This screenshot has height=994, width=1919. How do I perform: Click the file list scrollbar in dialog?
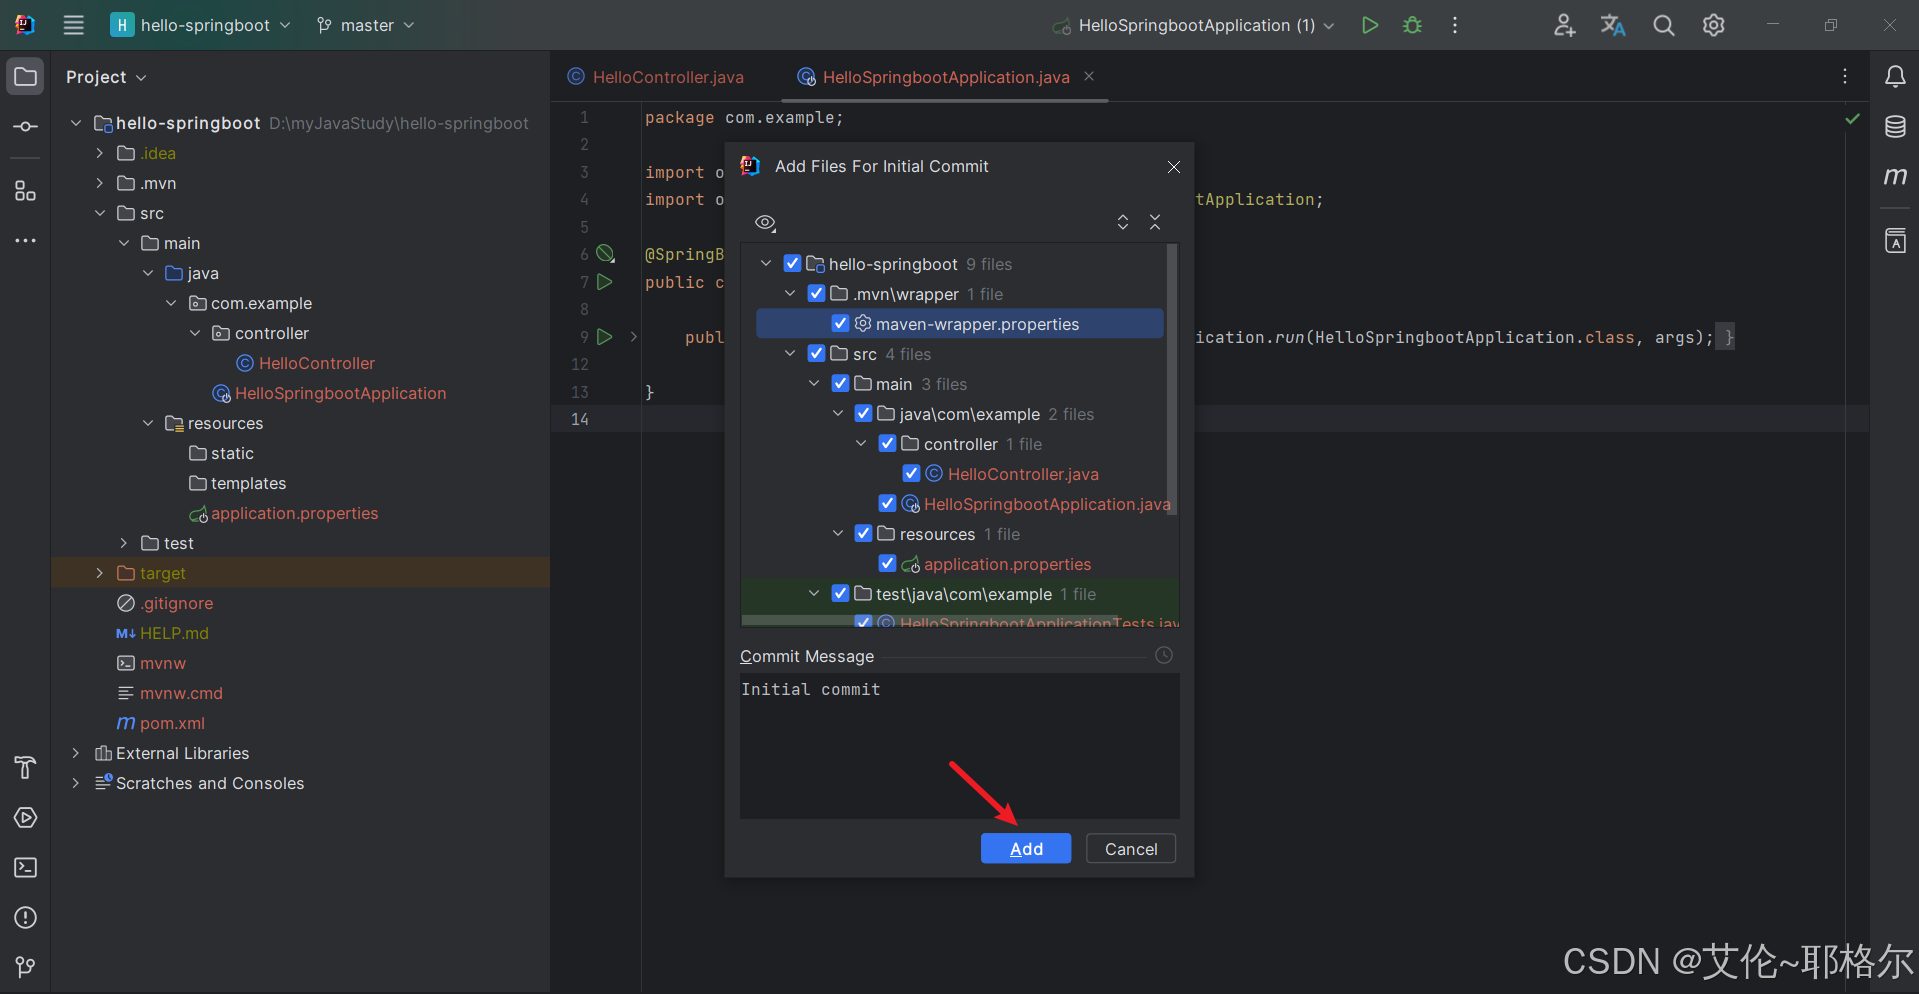pos(1172,380)
